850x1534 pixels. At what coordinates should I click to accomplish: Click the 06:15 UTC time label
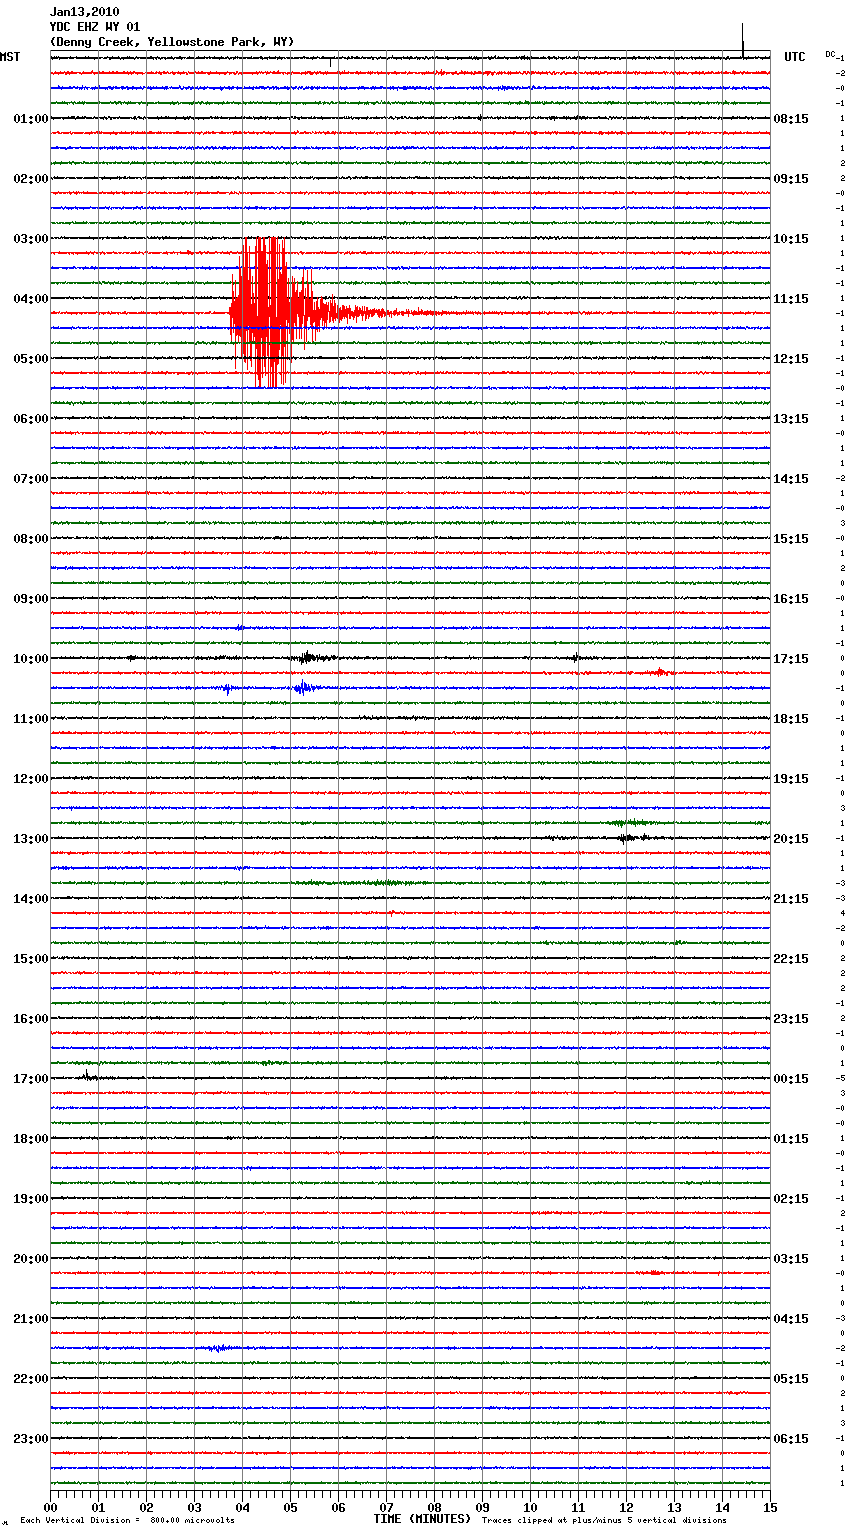(x=791, y=1439)
